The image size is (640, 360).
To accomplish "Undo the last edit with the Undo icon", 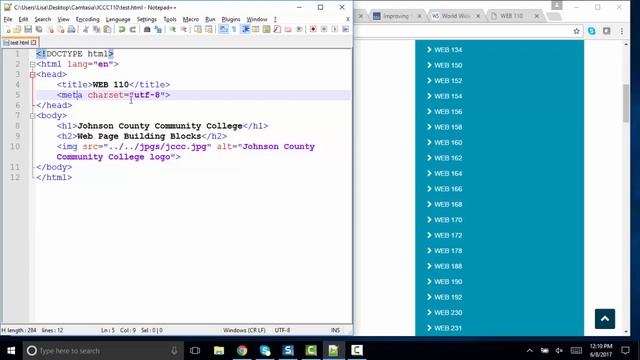I will pyautogui.click(x=122, y=29).
